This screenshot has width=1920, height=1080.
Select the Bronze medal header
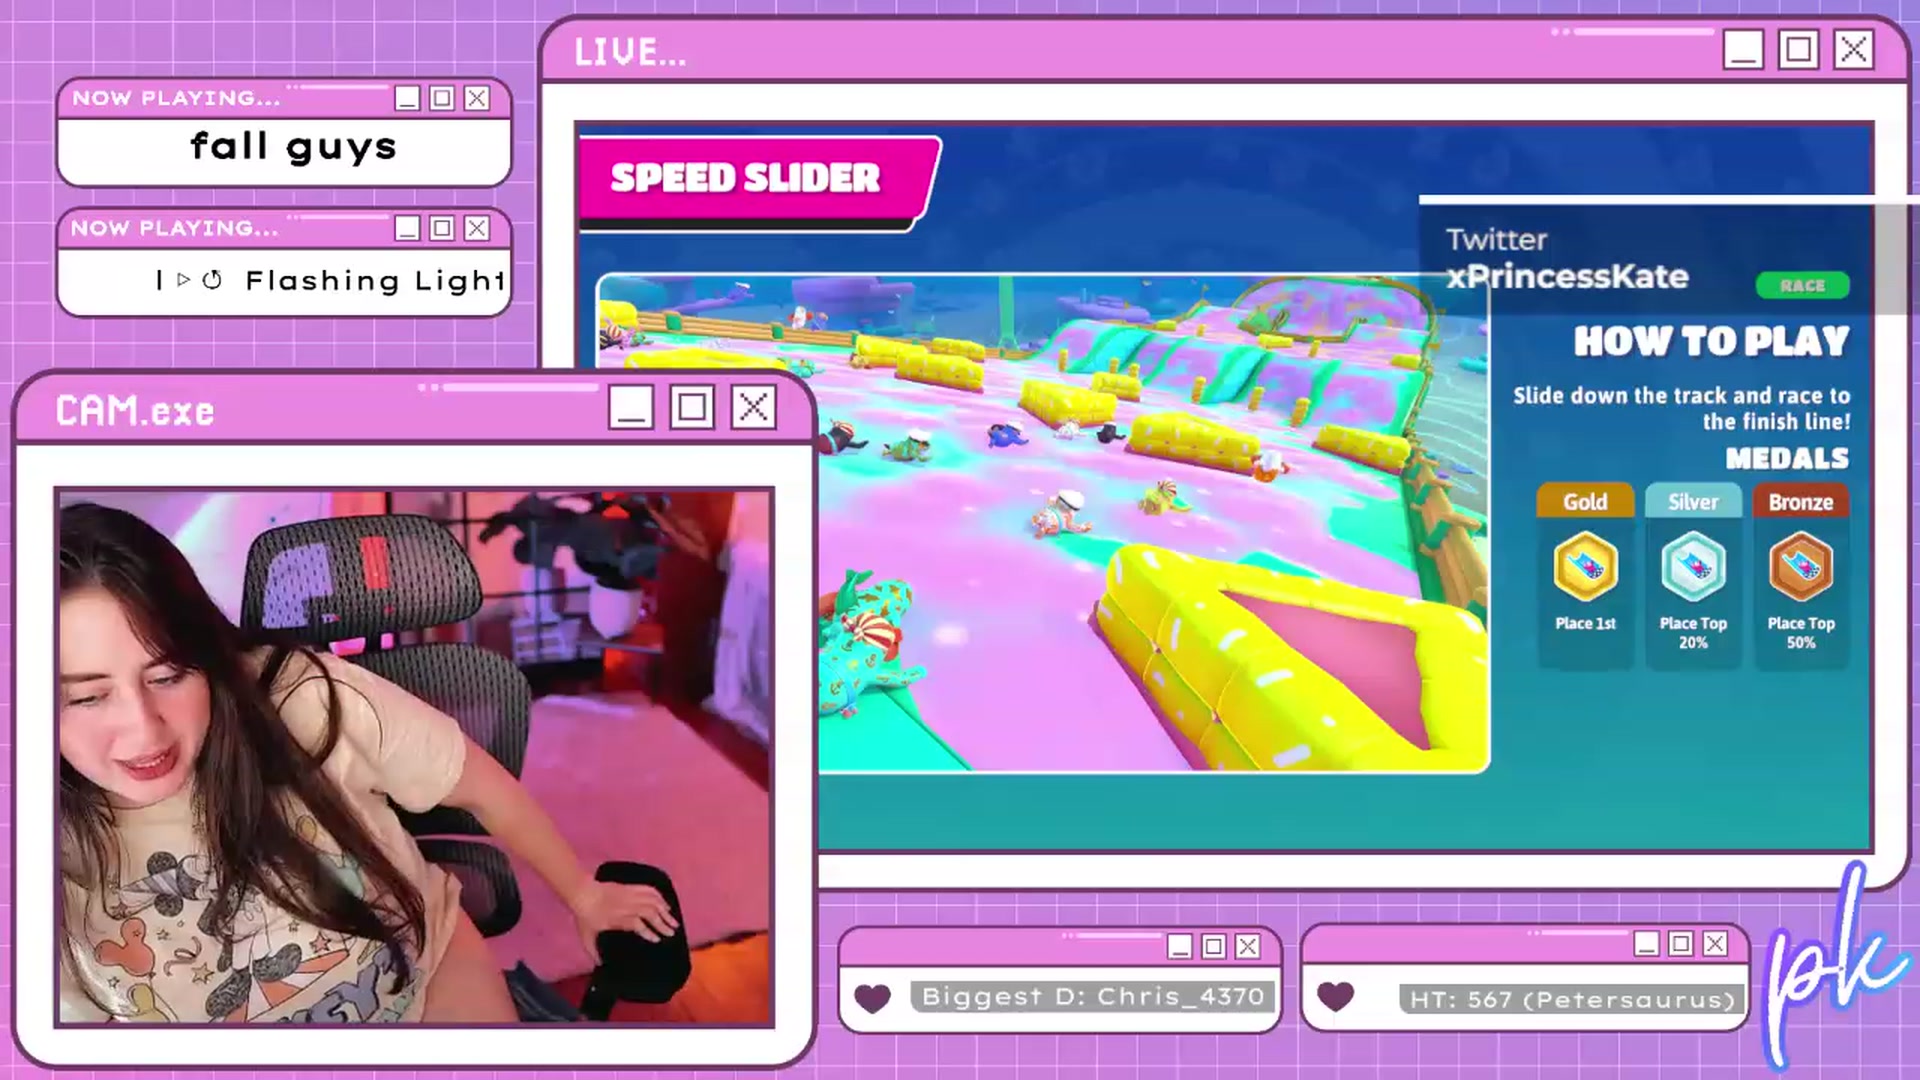(1801, 501)
